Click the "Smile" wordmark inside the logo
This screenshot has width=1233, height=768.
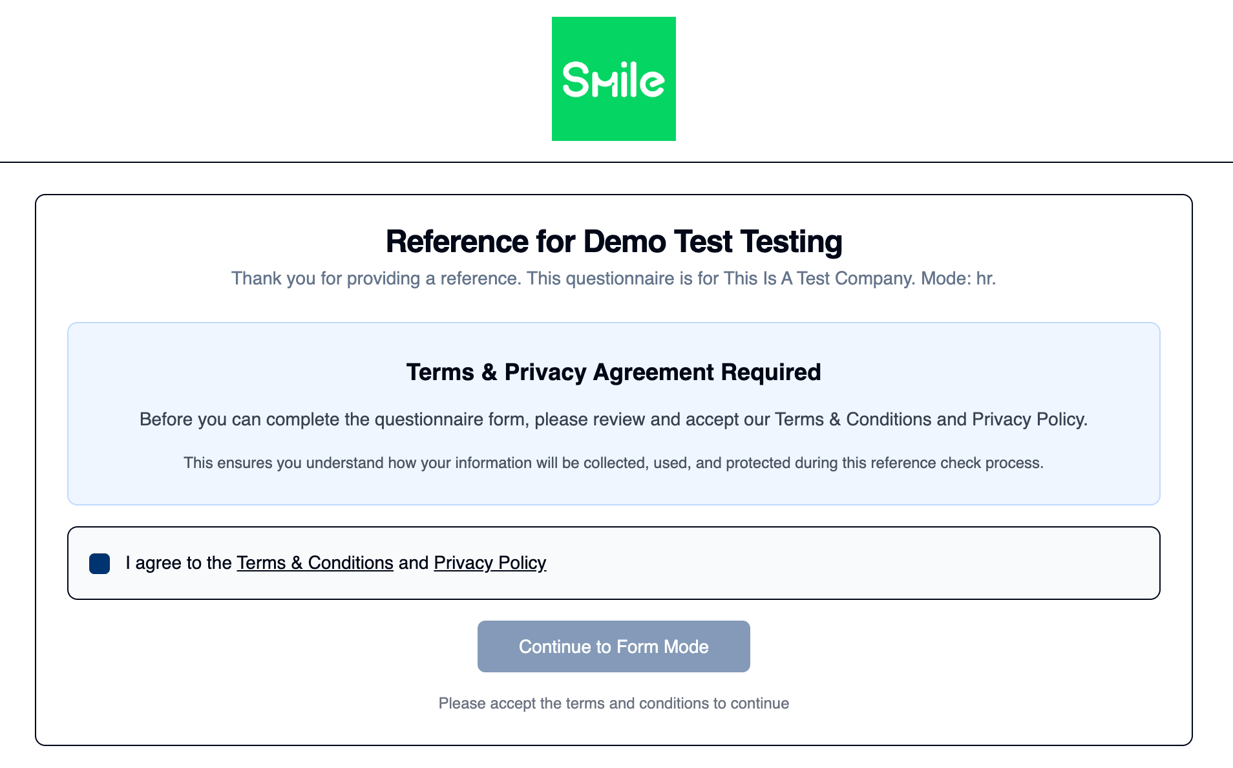613,79
